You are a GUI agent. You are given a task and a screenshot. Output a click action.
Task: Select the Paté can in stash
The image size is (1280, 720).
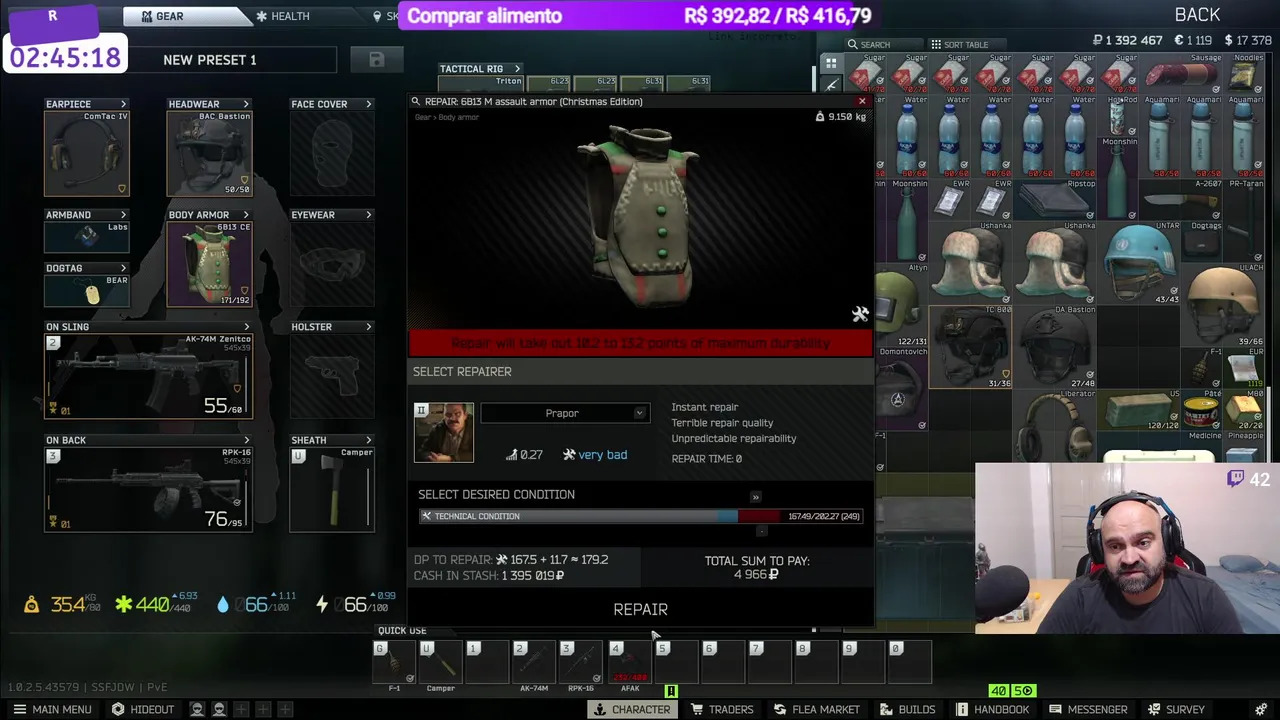tap(1201, 409)
